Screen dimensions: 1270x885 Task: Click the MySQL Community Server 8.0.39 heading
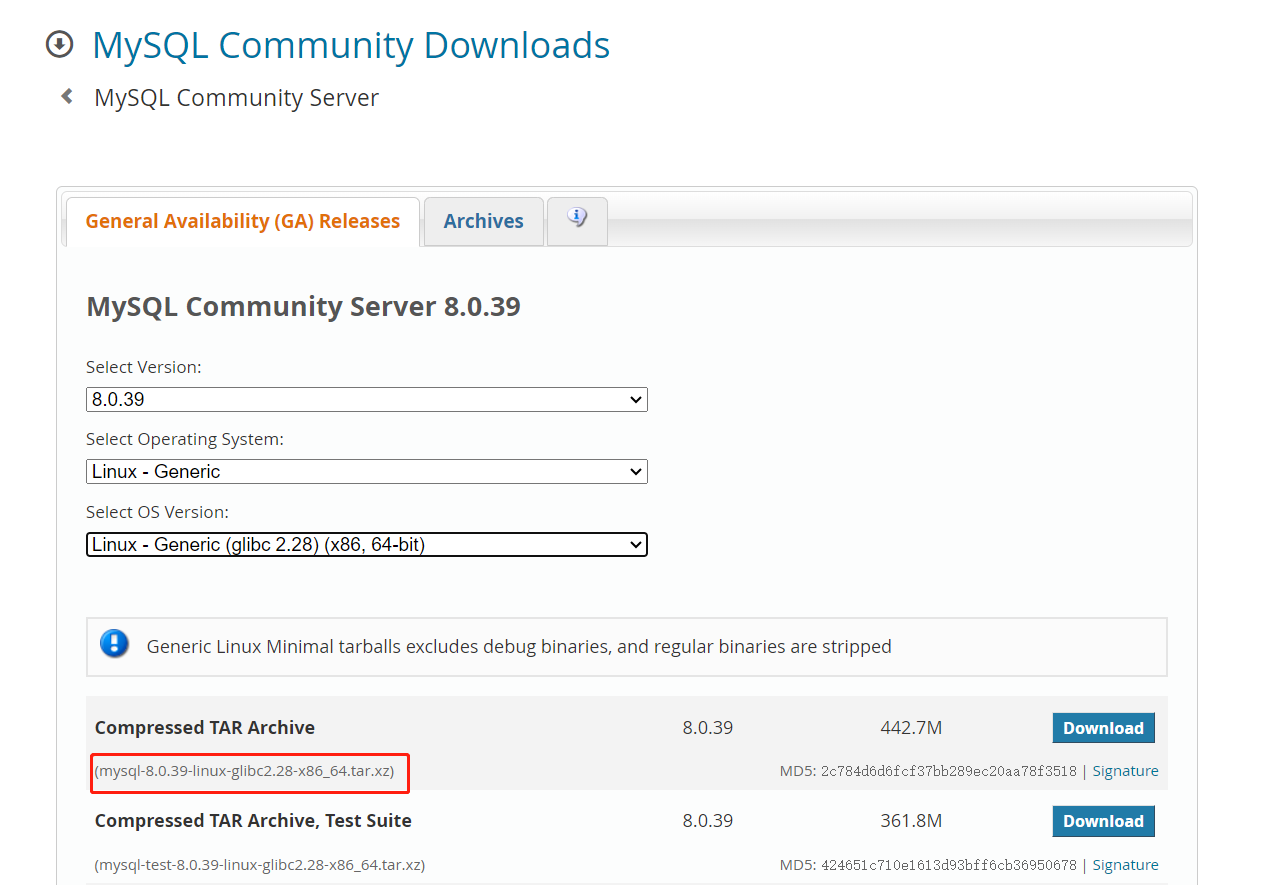304,306
